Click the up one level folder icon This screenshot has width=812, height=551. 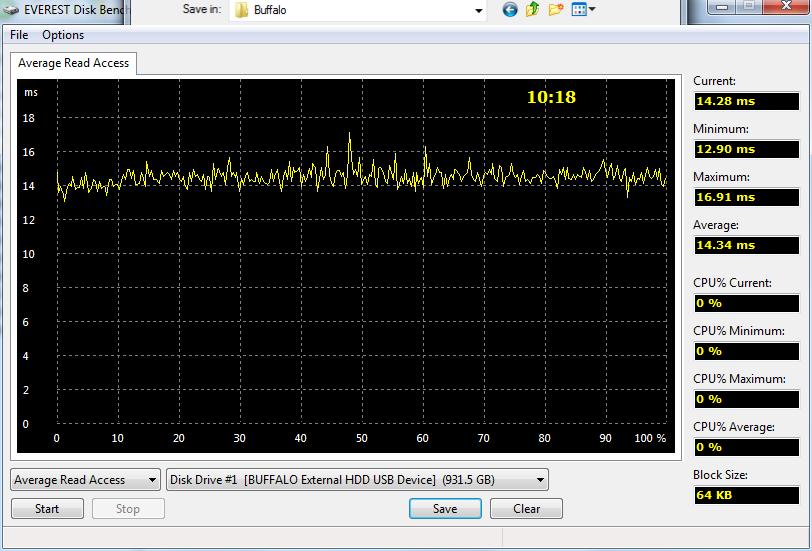(x=533, y=10)
